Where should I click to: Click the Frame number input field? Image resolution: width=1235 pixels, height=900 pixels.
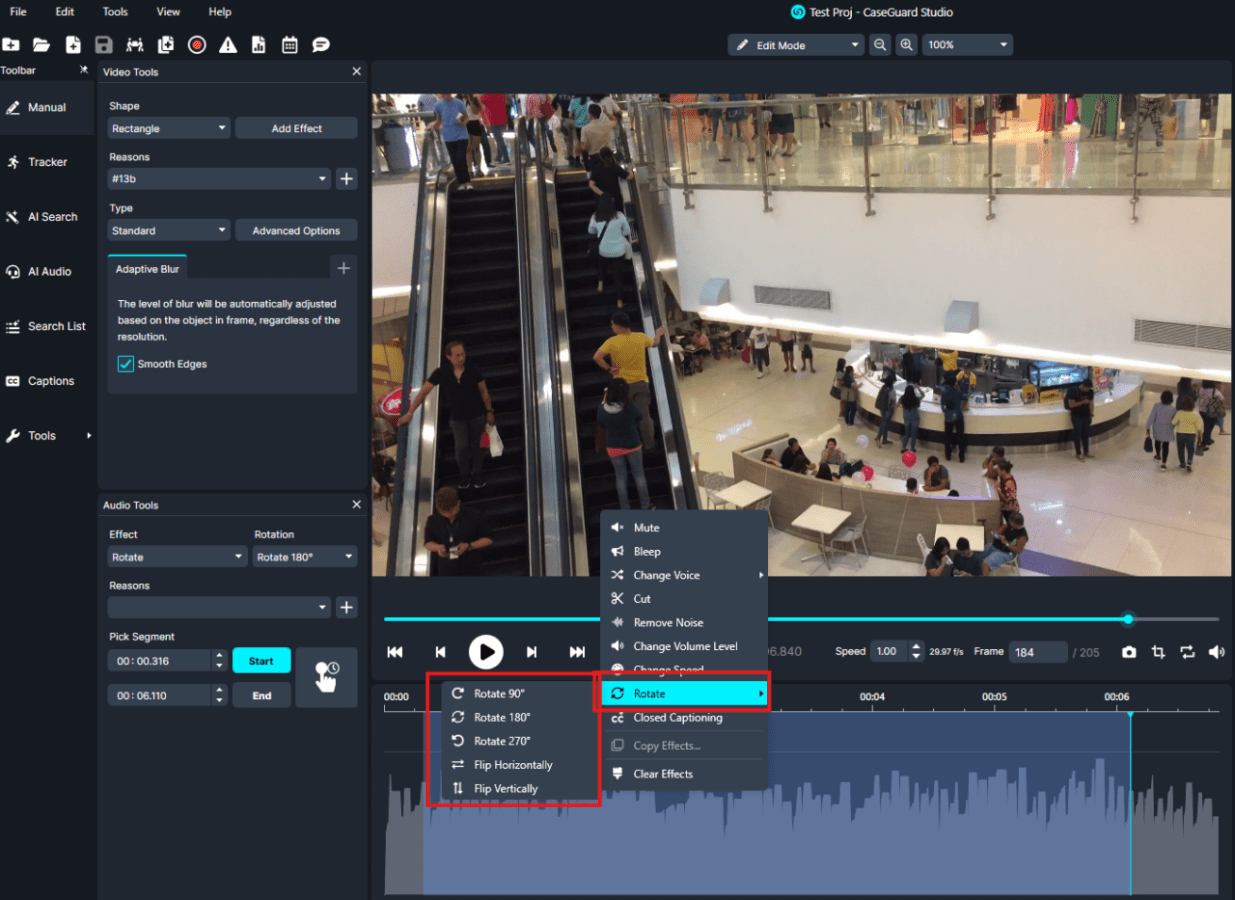click(1037, 652)
